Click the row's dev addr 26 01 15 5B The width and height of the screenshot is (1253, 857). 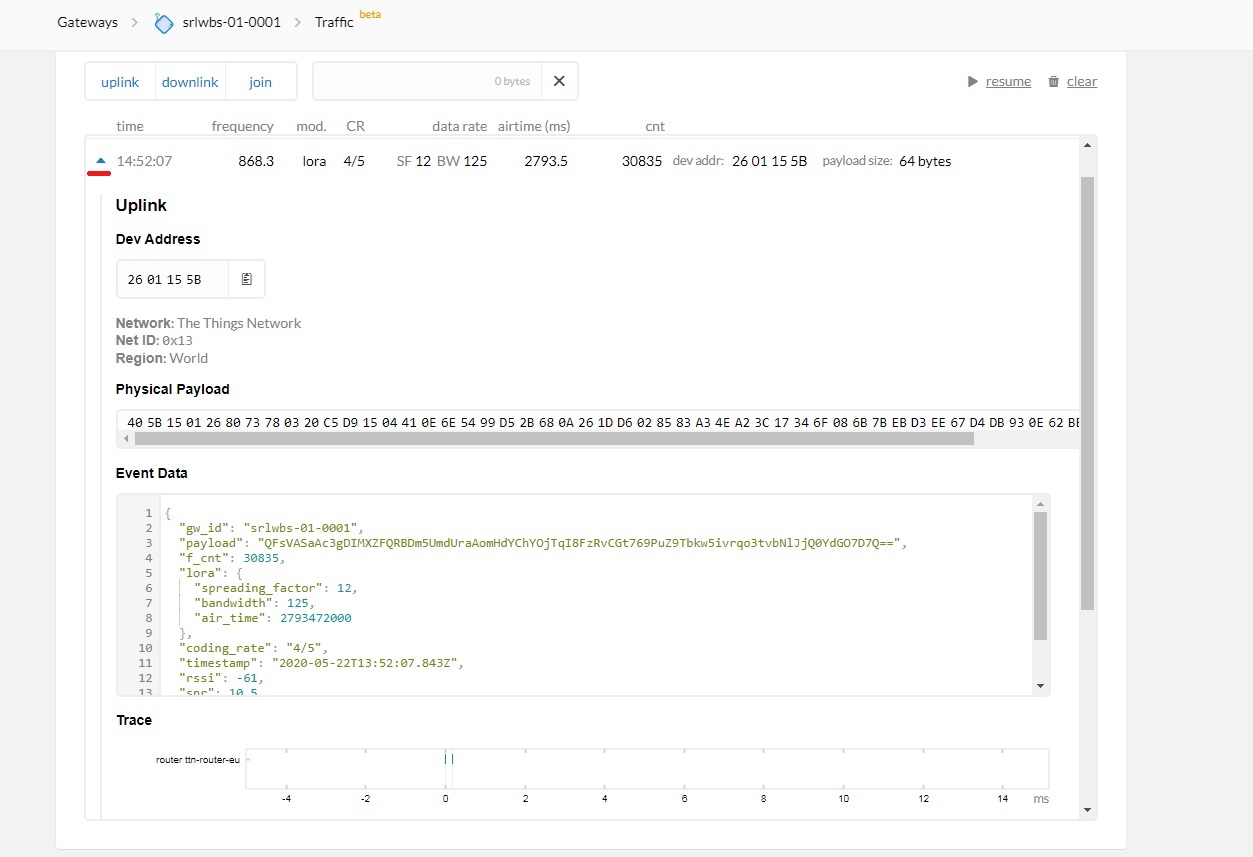pos(769,161)
